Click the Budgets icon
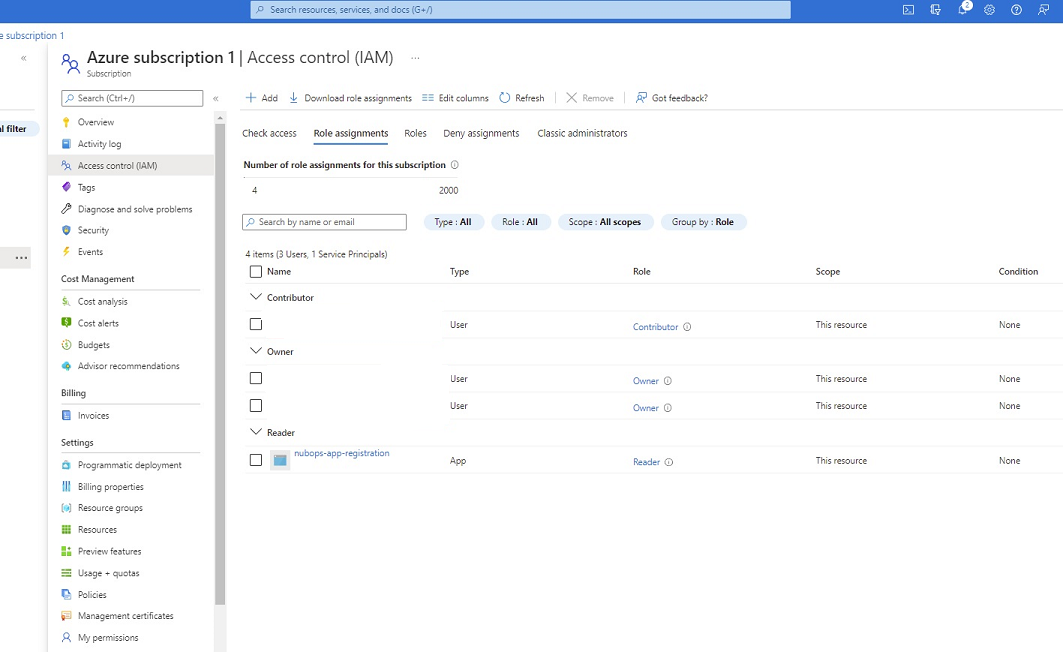The height and width of the screenshot is (652, 1063). point(66,345)
